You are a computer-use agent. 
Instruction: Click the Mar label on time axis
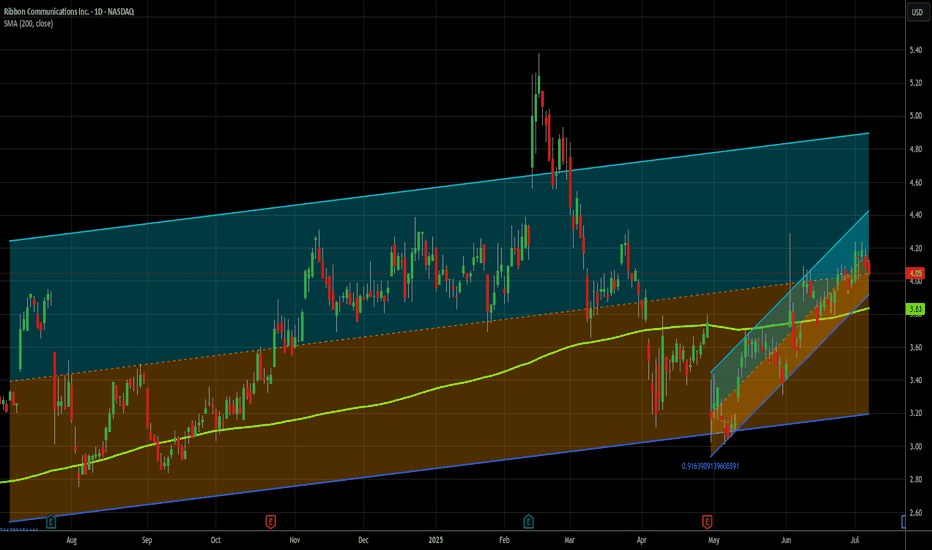569,540
